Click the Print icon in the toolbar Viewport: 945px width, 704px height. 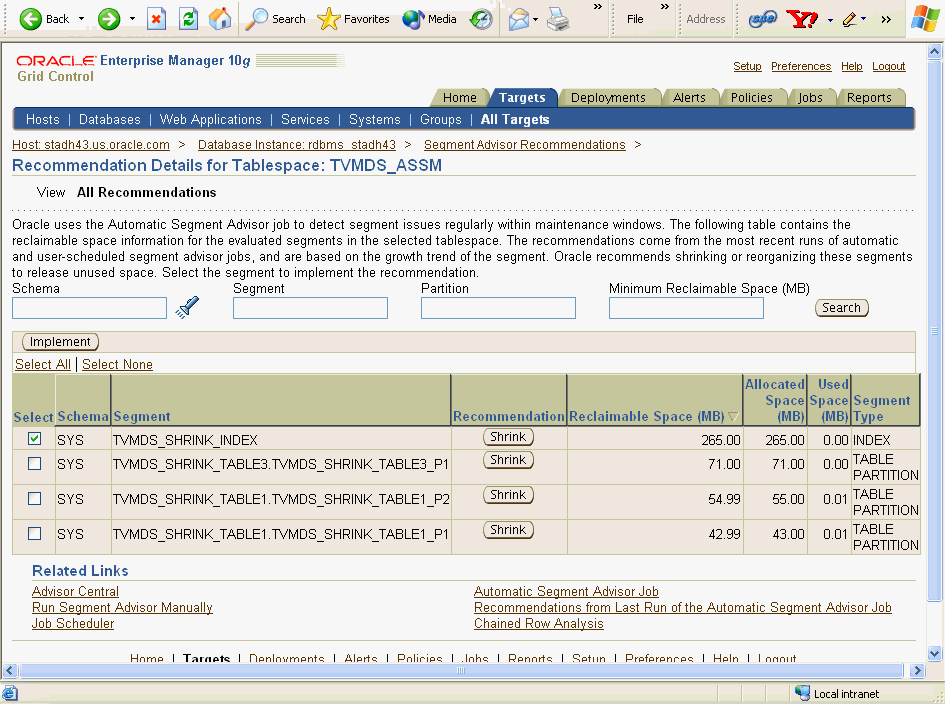559,19
